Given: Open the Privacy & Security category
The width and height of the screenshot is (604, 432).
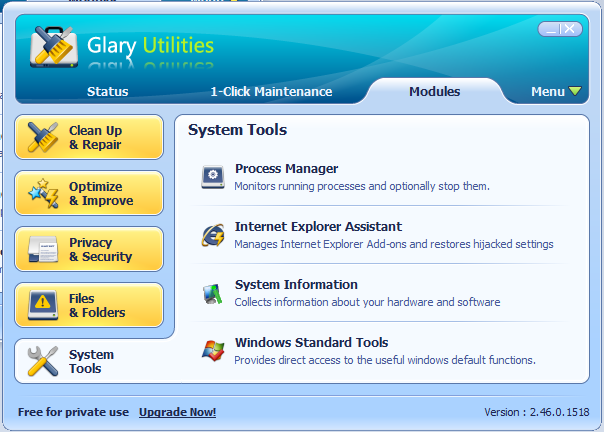Looking at the screenshot, I should [89, 249].
